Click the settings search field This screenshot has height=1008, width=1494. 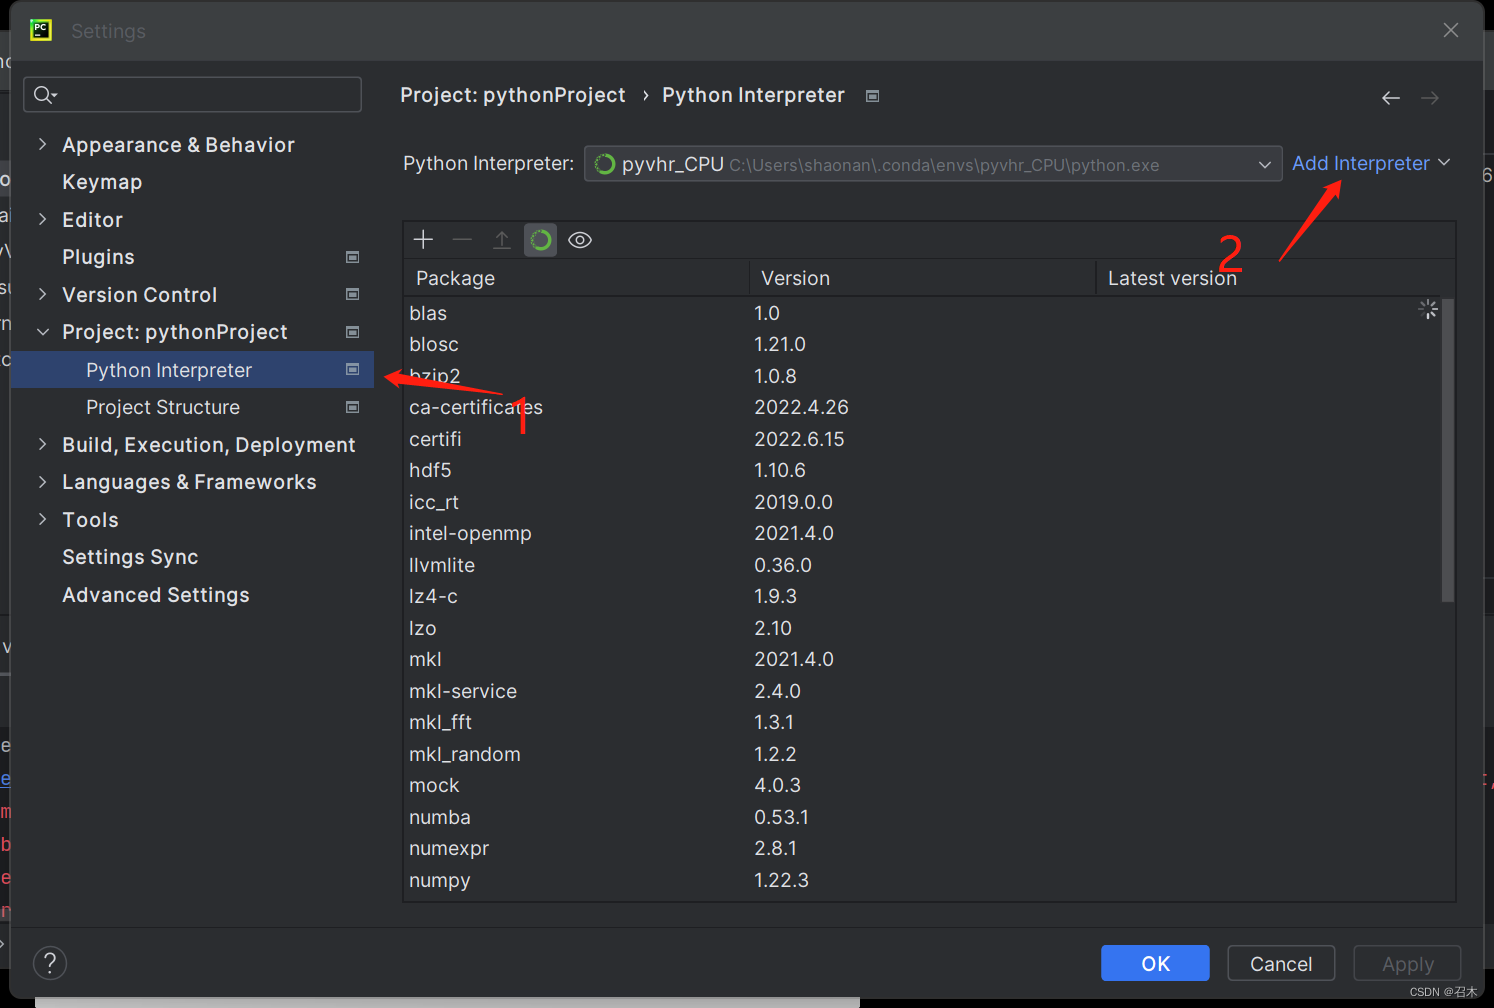[x=192, y=95]
